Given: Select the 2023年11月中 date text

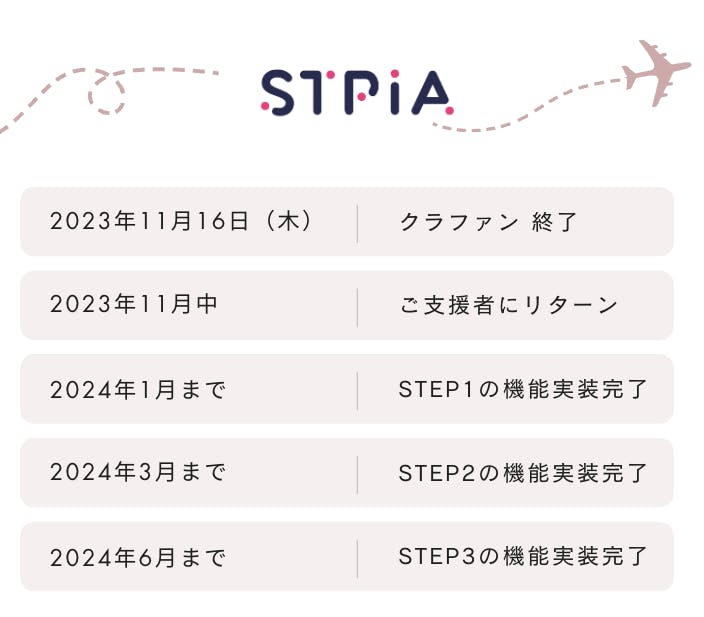Looking at the screenshot, I should pos(134,305).
